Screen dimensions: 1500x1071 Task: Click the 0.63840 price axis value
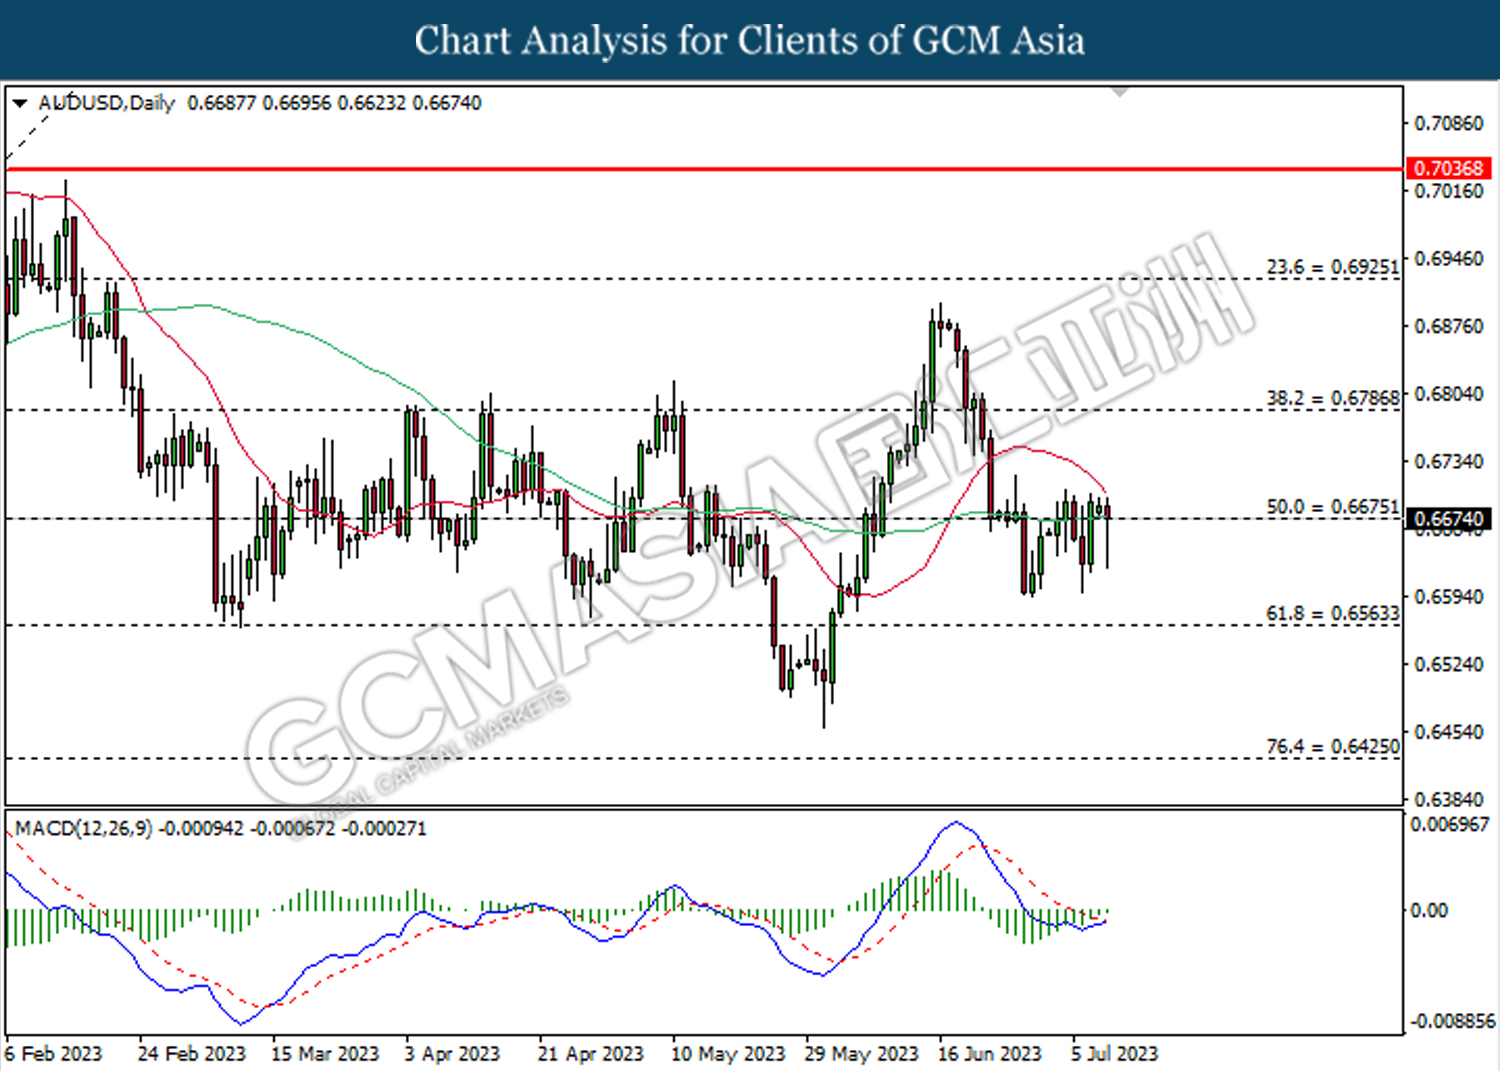(x=1448, y=799)
